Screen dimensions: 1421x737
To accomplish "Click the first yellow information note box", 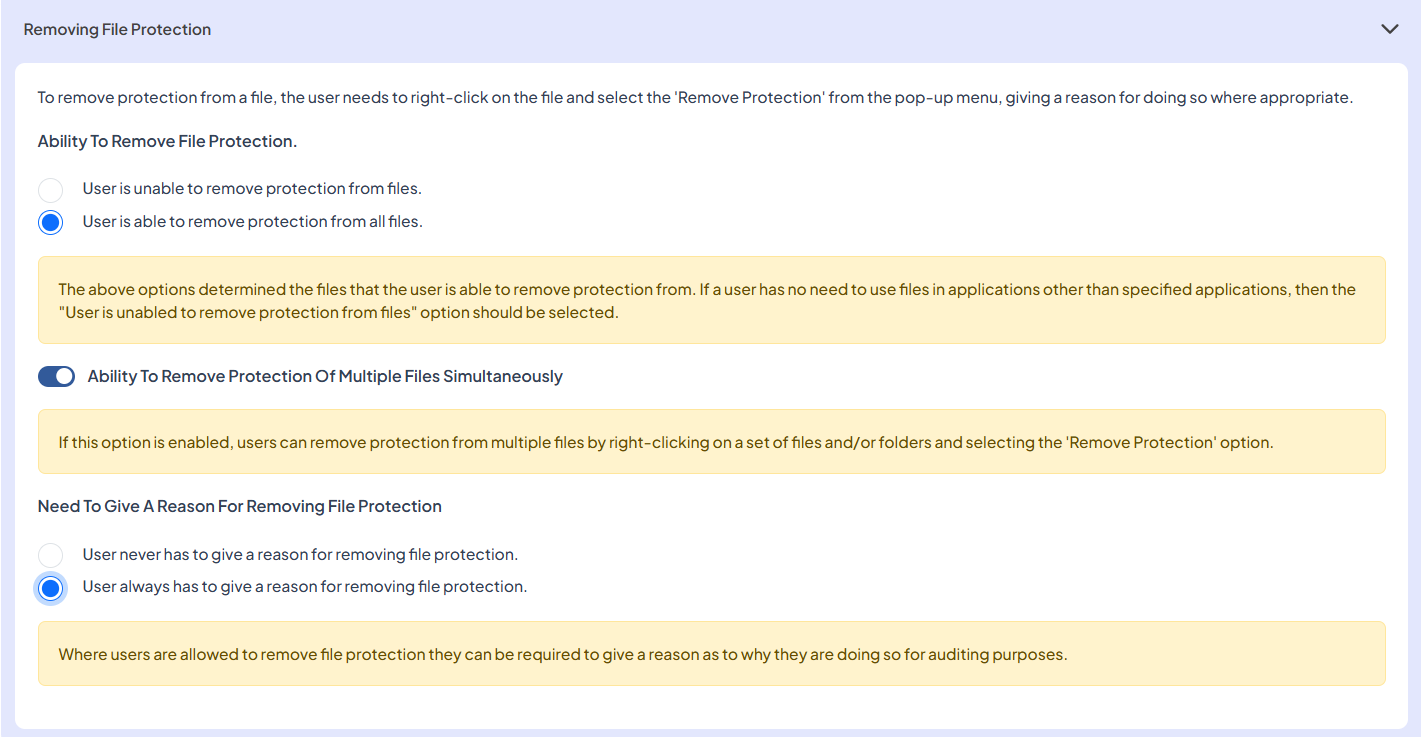I will [x=711, y=300].
